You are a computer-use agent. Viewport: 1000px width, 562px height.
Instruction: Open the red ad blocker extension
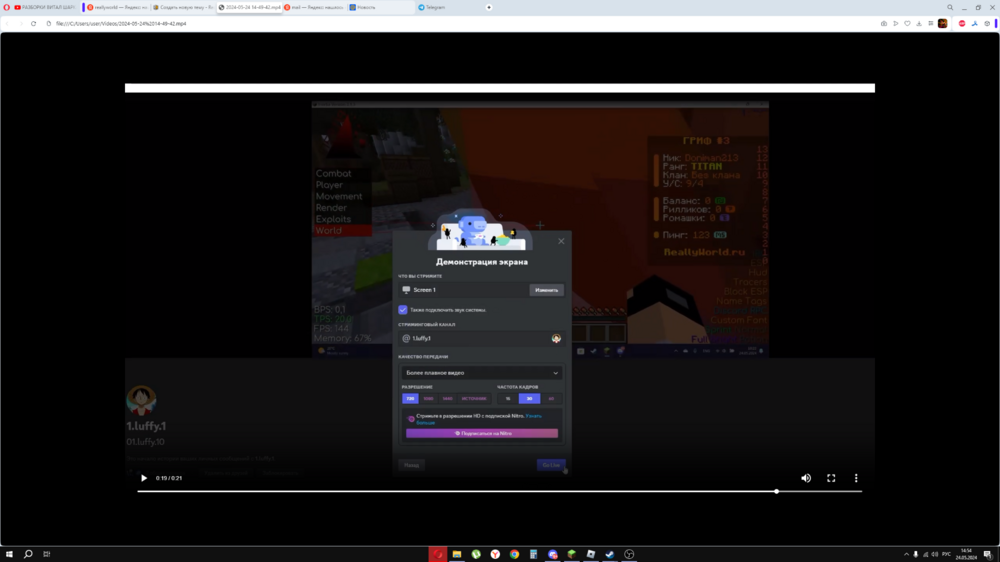962,24
